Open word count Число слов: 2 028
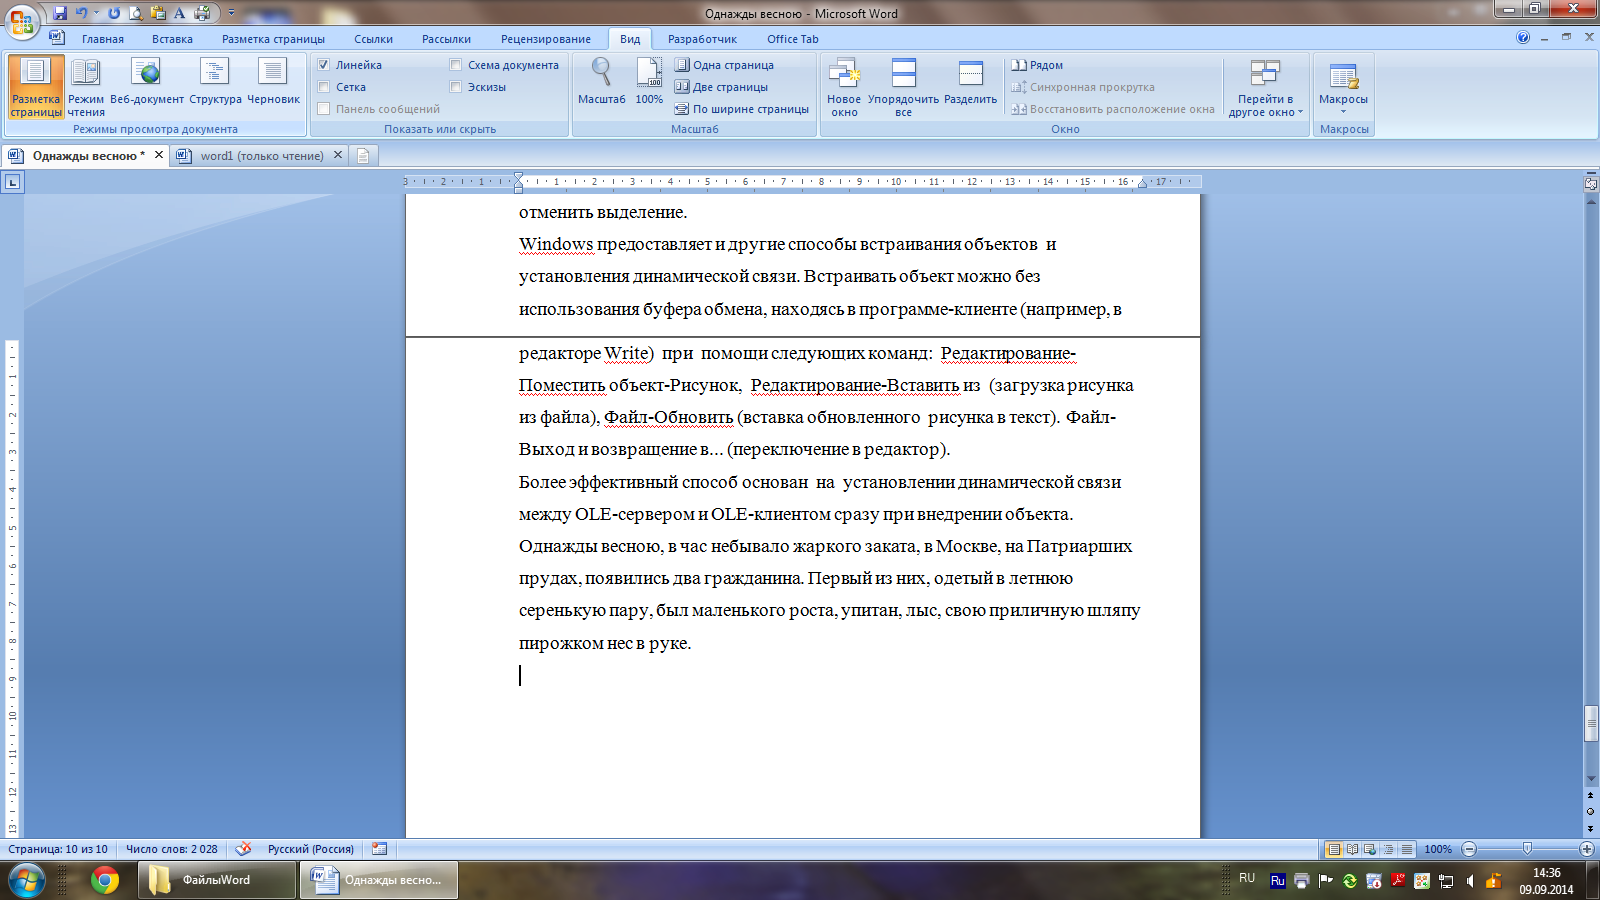Screen dimensions: 1600x900 pos(171,849)
